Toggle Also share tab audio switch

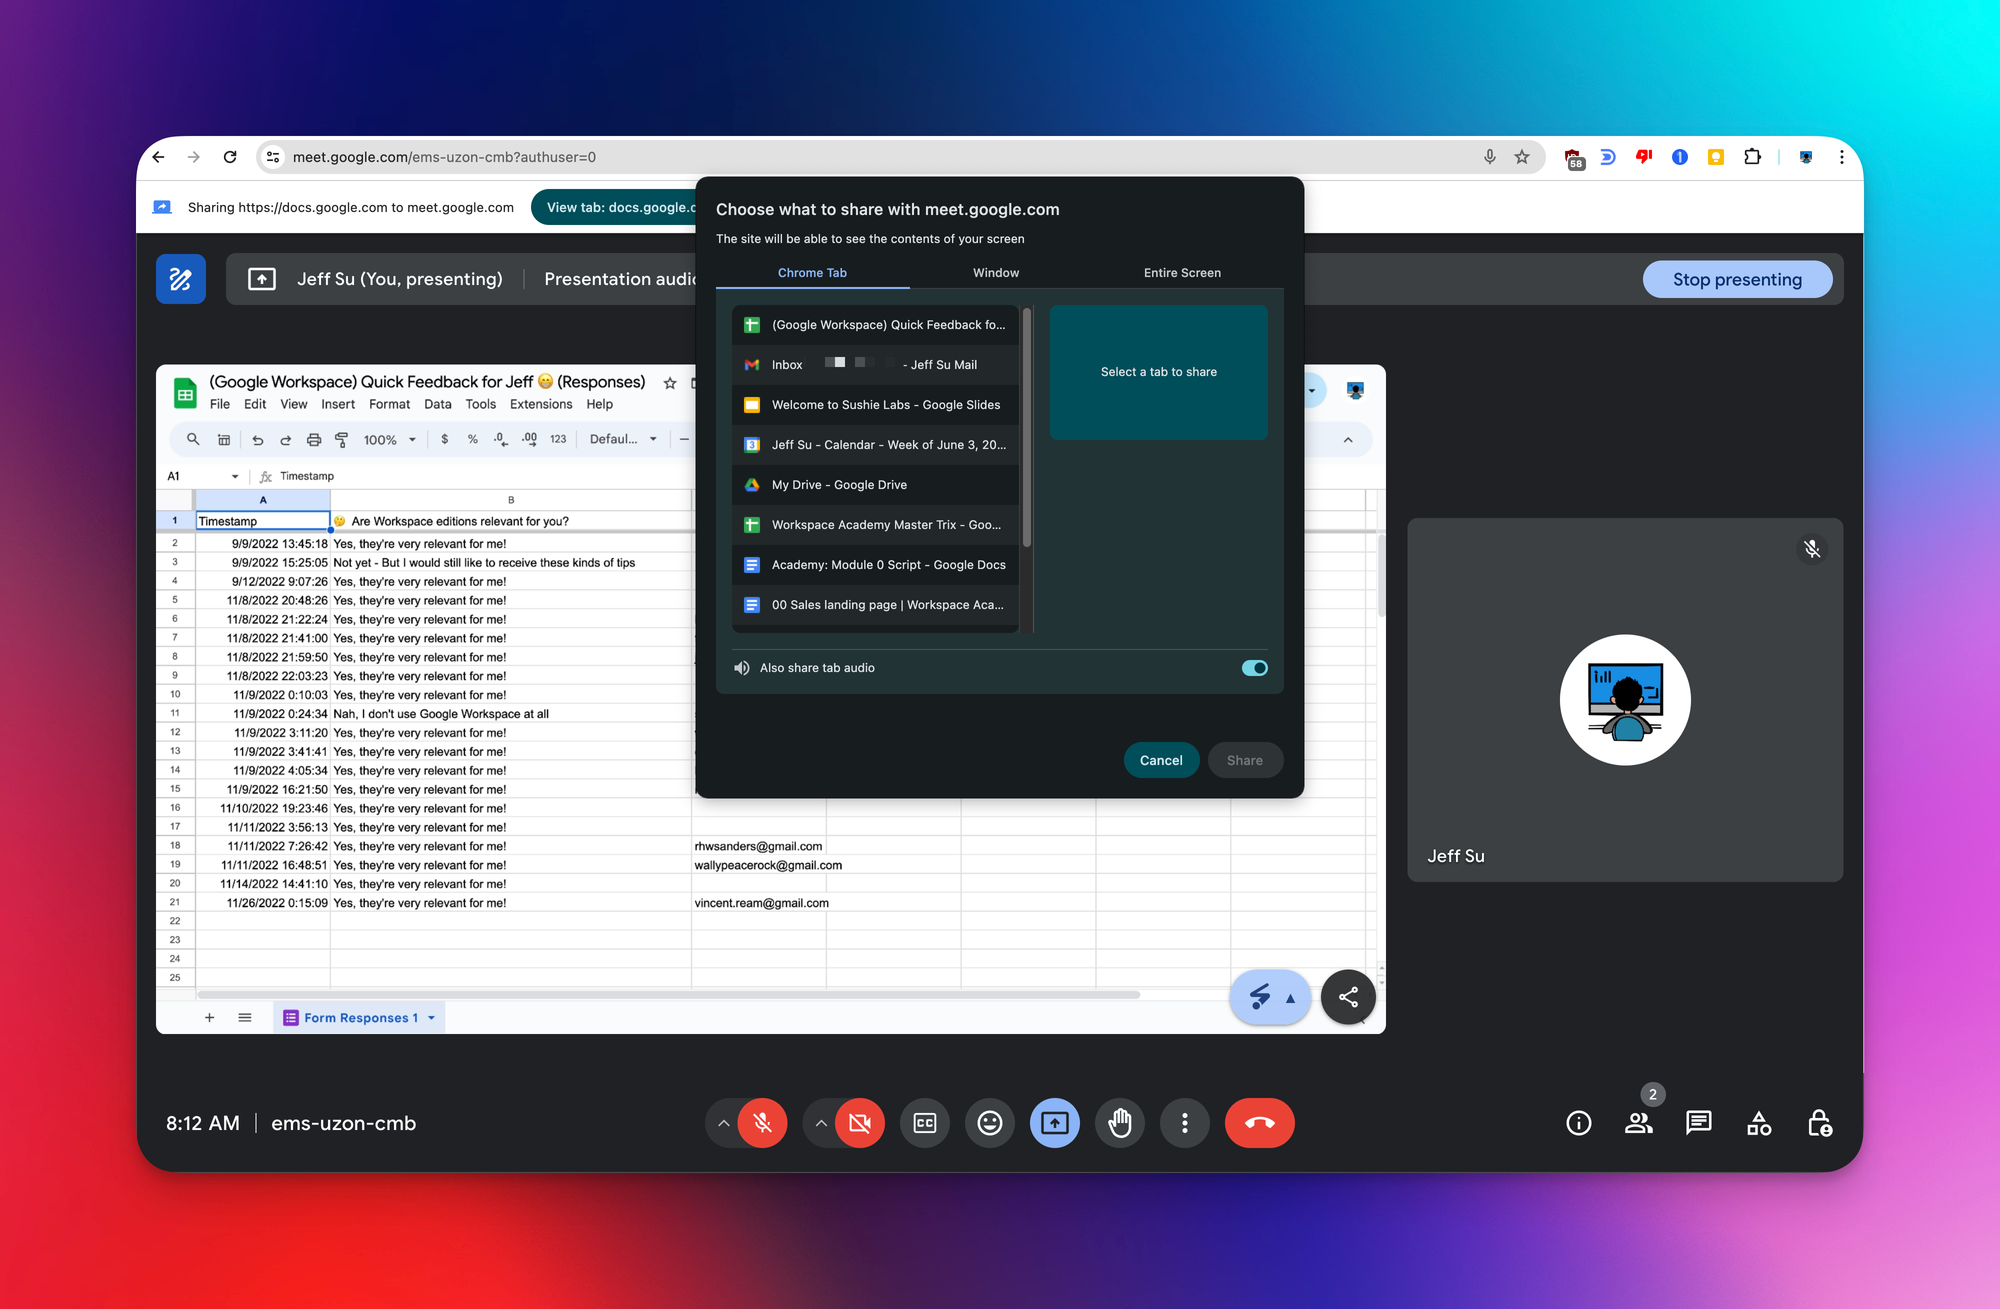click(x=1254, y=668)
